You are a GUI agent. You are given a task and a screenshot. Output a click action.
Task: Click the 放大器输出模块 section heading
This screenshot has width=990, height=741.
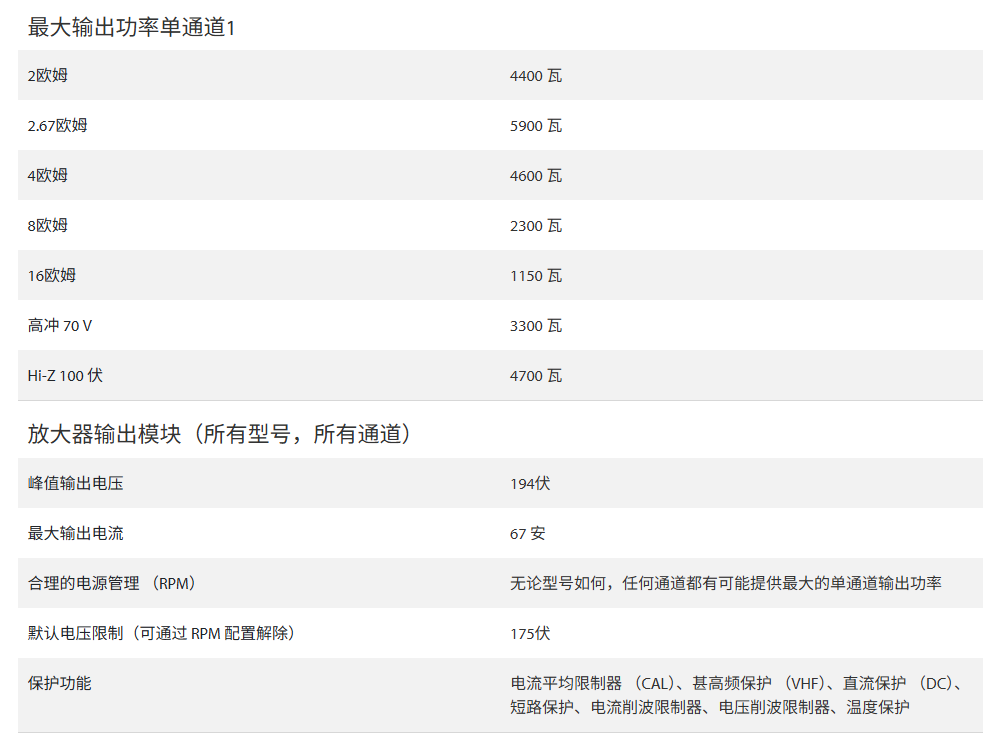click(x=220, y=434)
